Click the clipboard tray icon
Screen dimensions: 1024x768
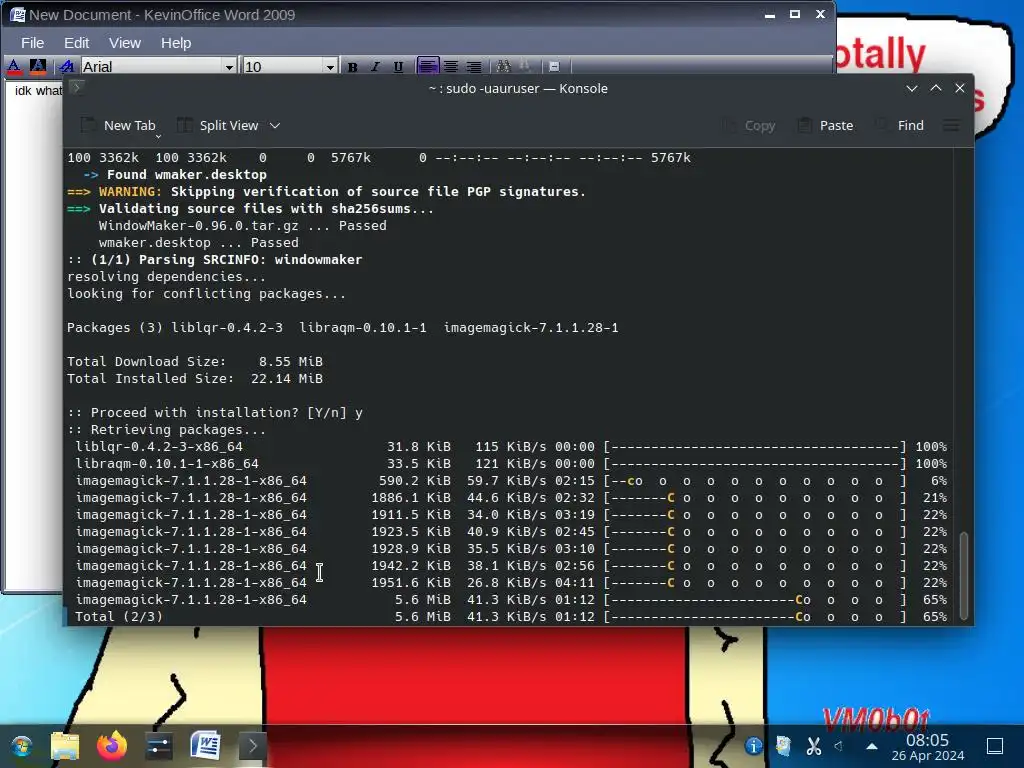pyautogui.click(x=784, y=746)
